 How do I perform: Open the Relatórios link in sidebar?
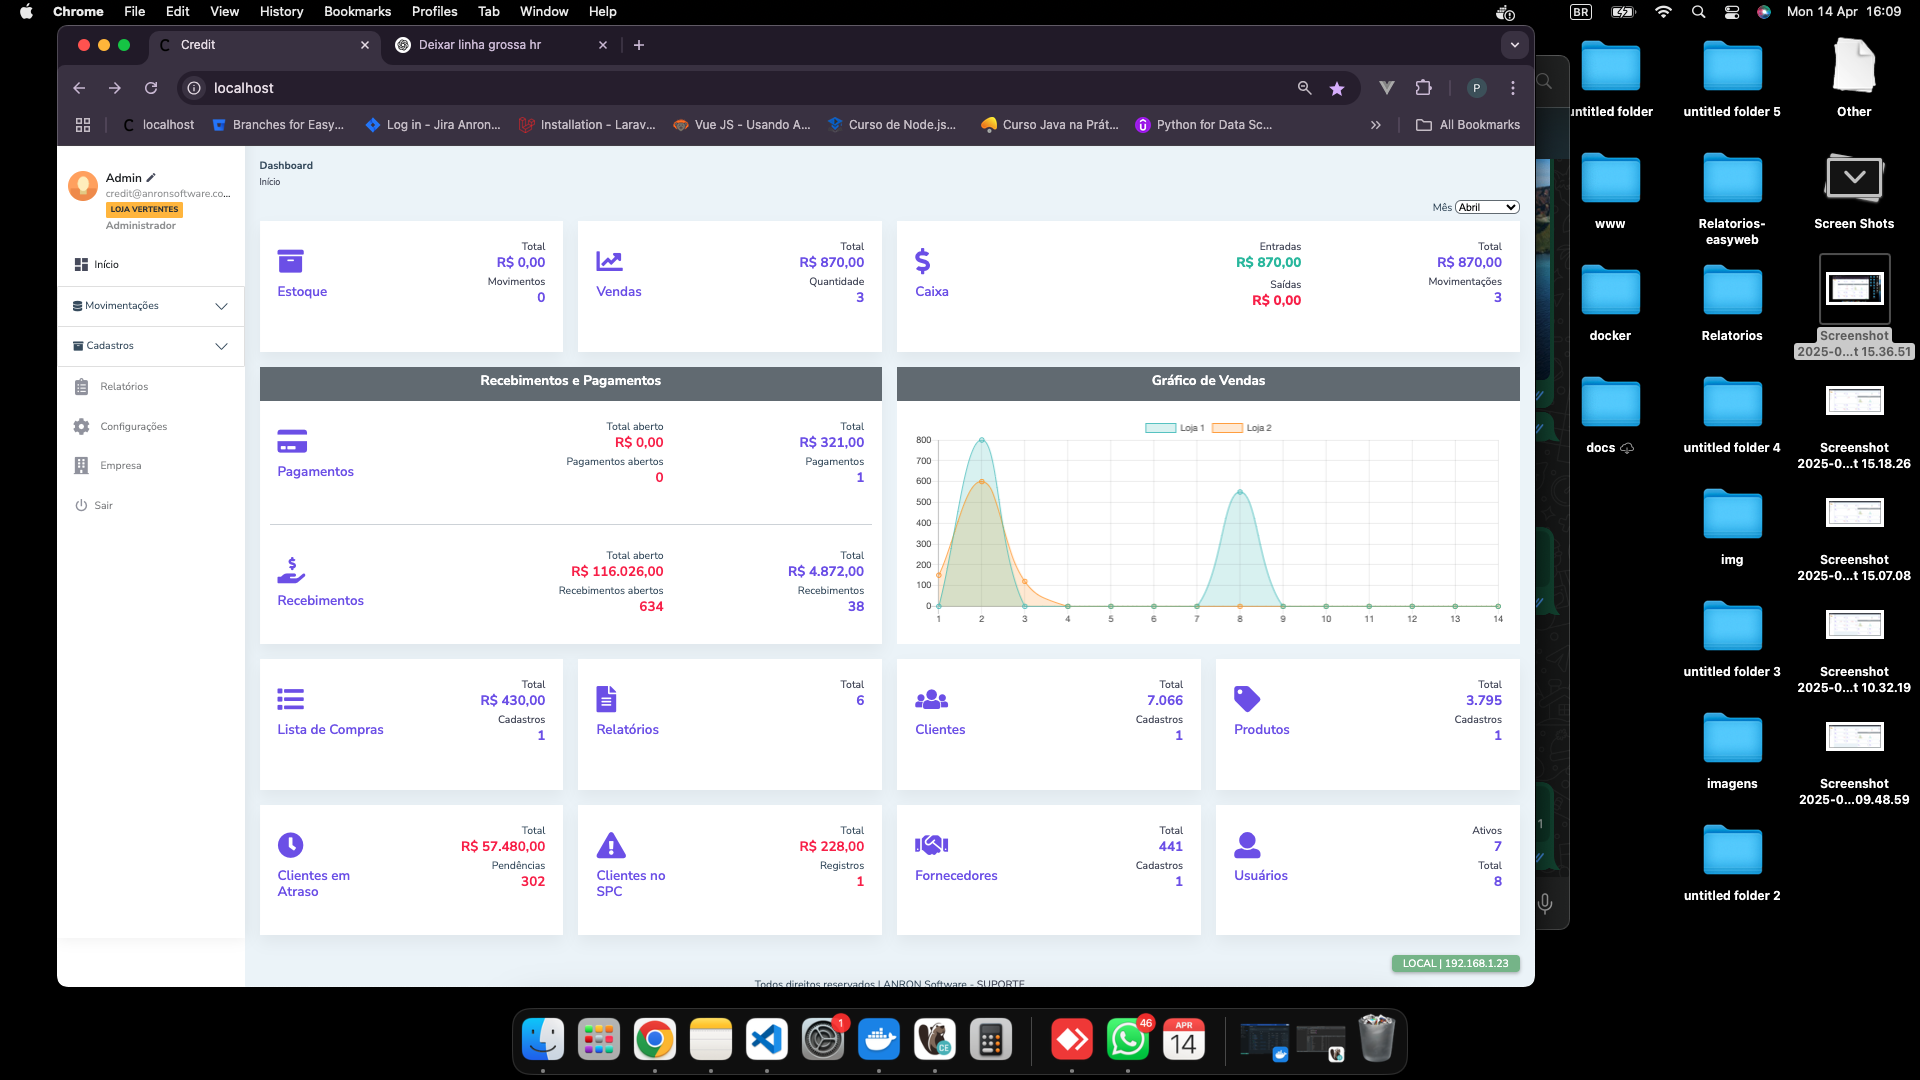[123, 387]
